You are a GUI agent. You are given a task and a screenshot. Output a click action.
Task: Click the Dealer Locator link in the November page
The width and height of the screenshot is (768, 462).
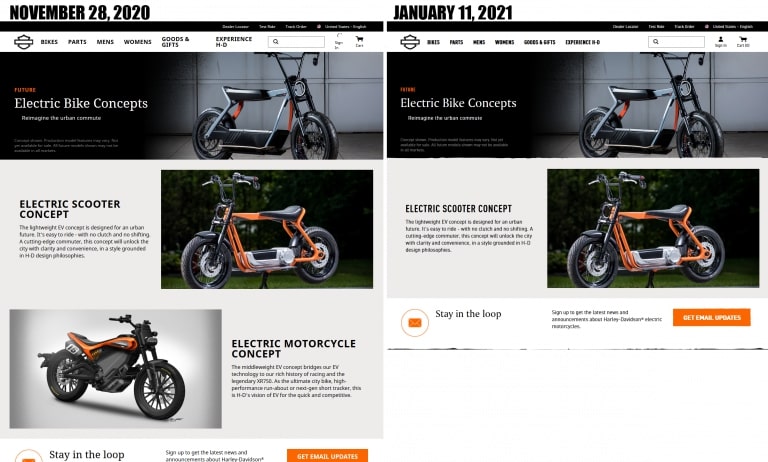tap(236, 26)
